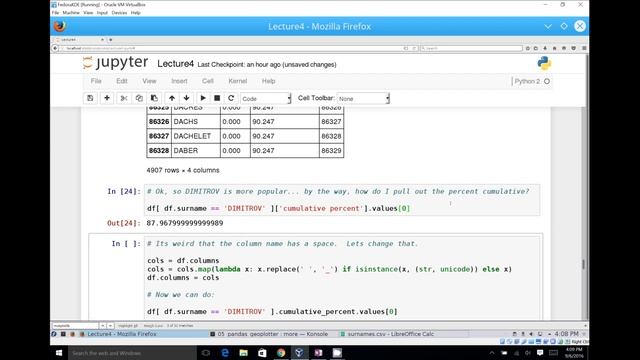This screenshot has height=360, width=640.
Task: Restart the kernel with the circular arrow
Action: pyautogui.click(x=231, y=98)
